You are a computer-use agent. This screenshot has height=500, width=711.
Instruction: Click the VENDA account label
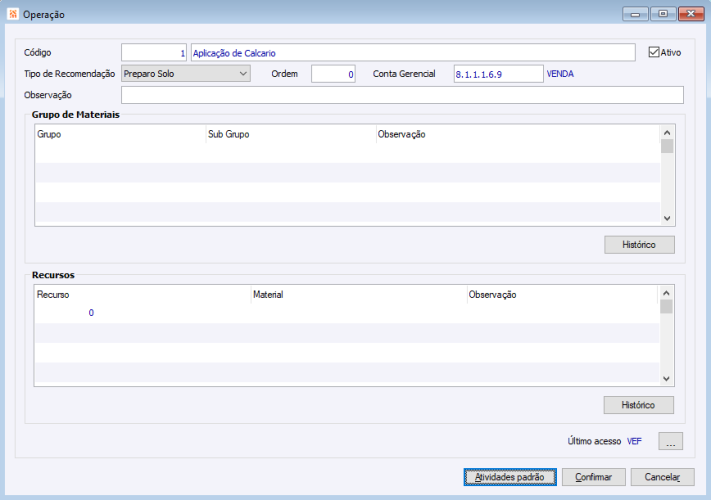pos(560,74)
